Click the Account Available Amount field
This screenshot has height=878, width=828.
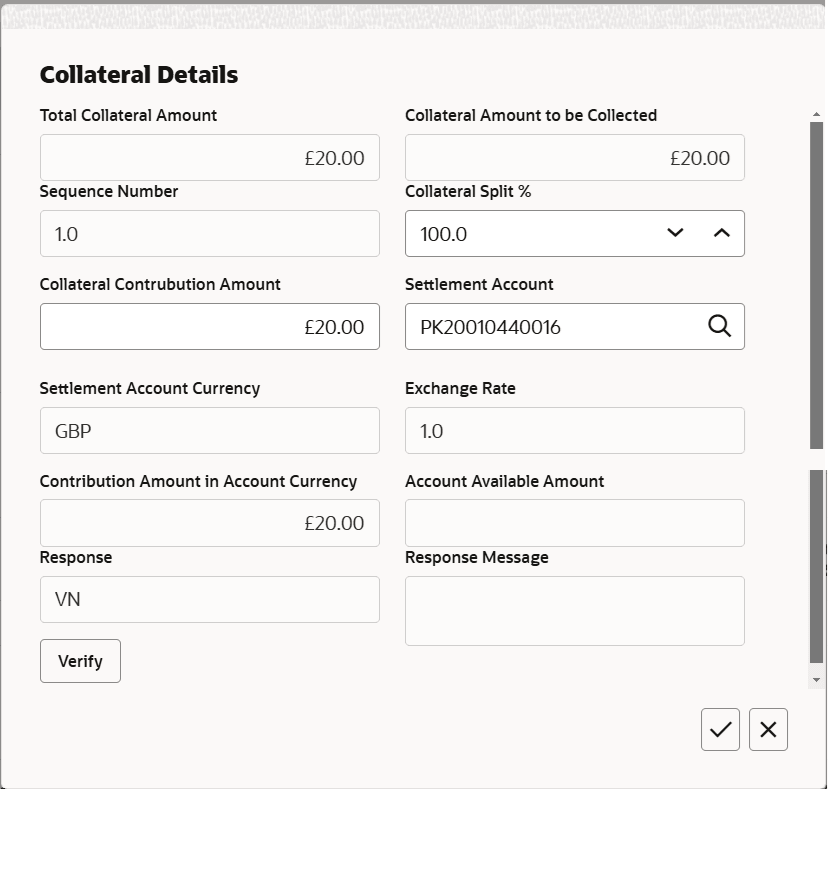574,523
